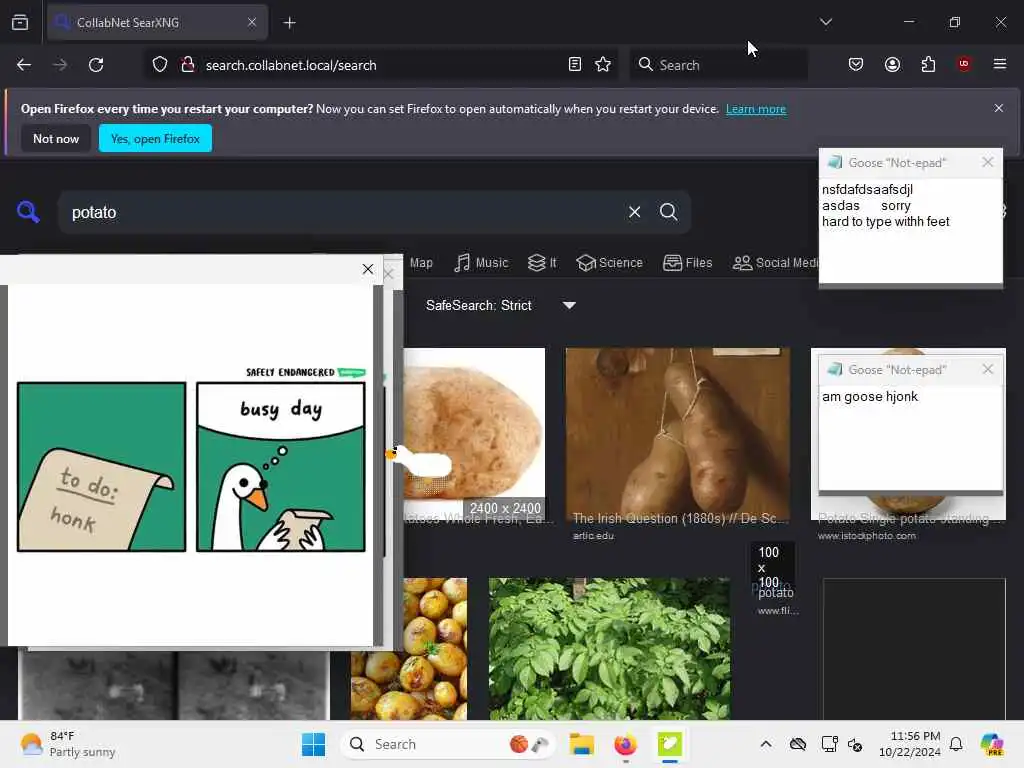Click the am goose hjonk text
1024x768 pixels.
[869, 396]
